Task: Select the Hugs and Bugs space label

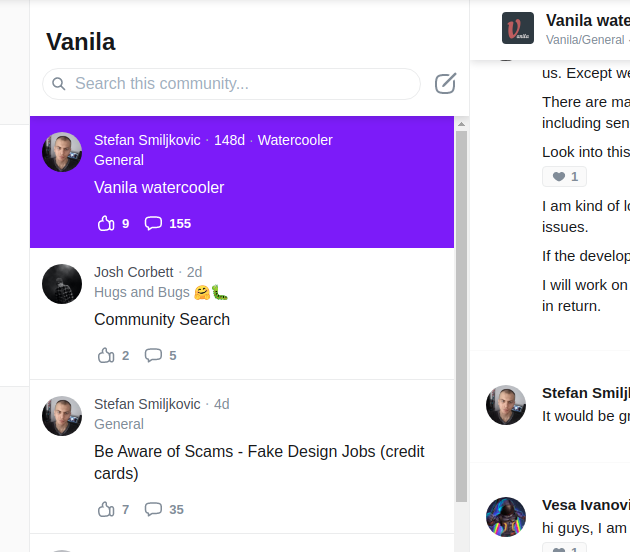Action: coord(142,292)
